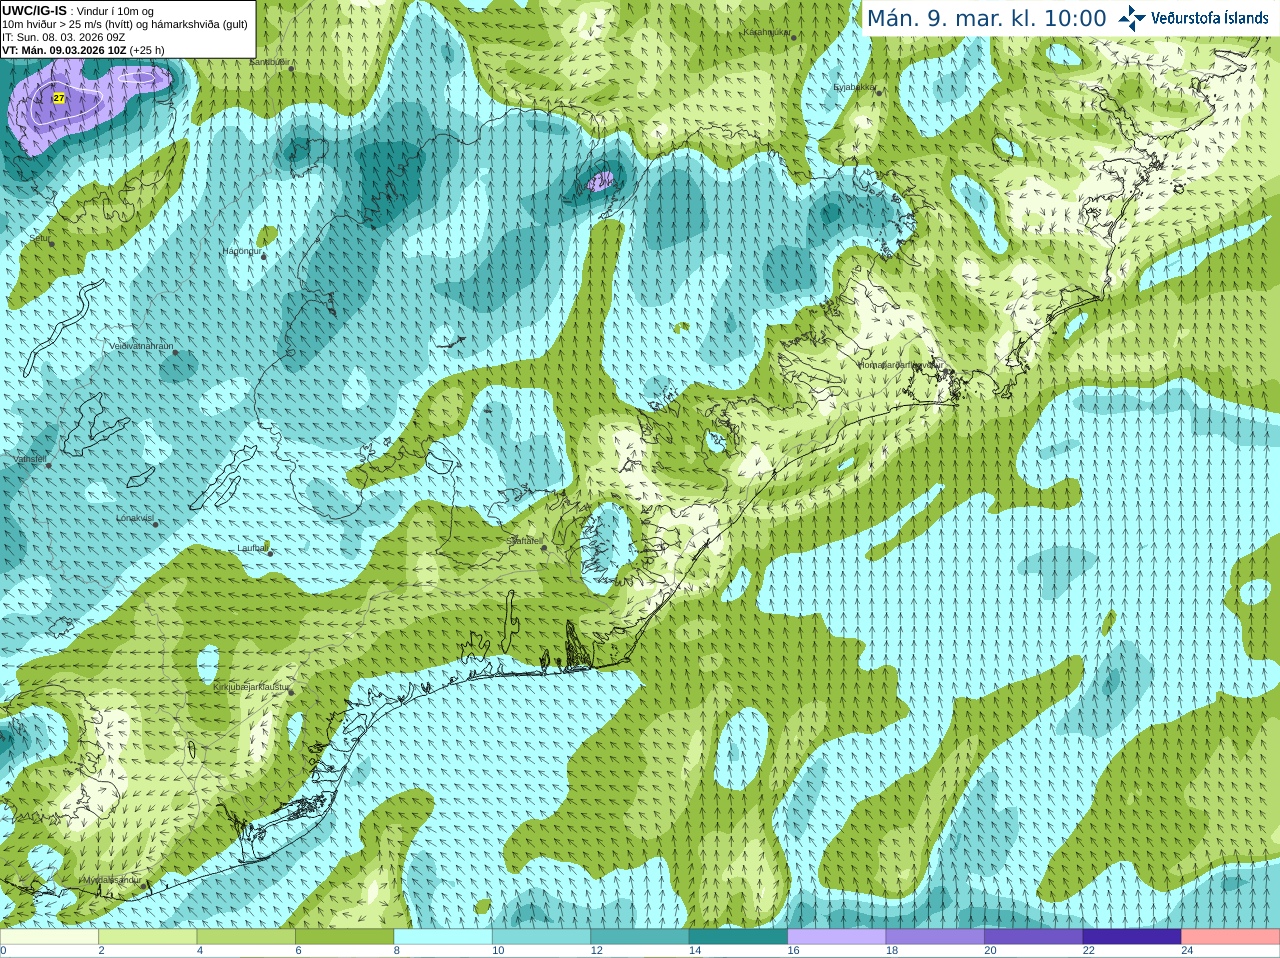The image size is (1280, 958).
Task: Pick the 18–20 m/s purple legend swatch
Action: (x=935, y=937)
